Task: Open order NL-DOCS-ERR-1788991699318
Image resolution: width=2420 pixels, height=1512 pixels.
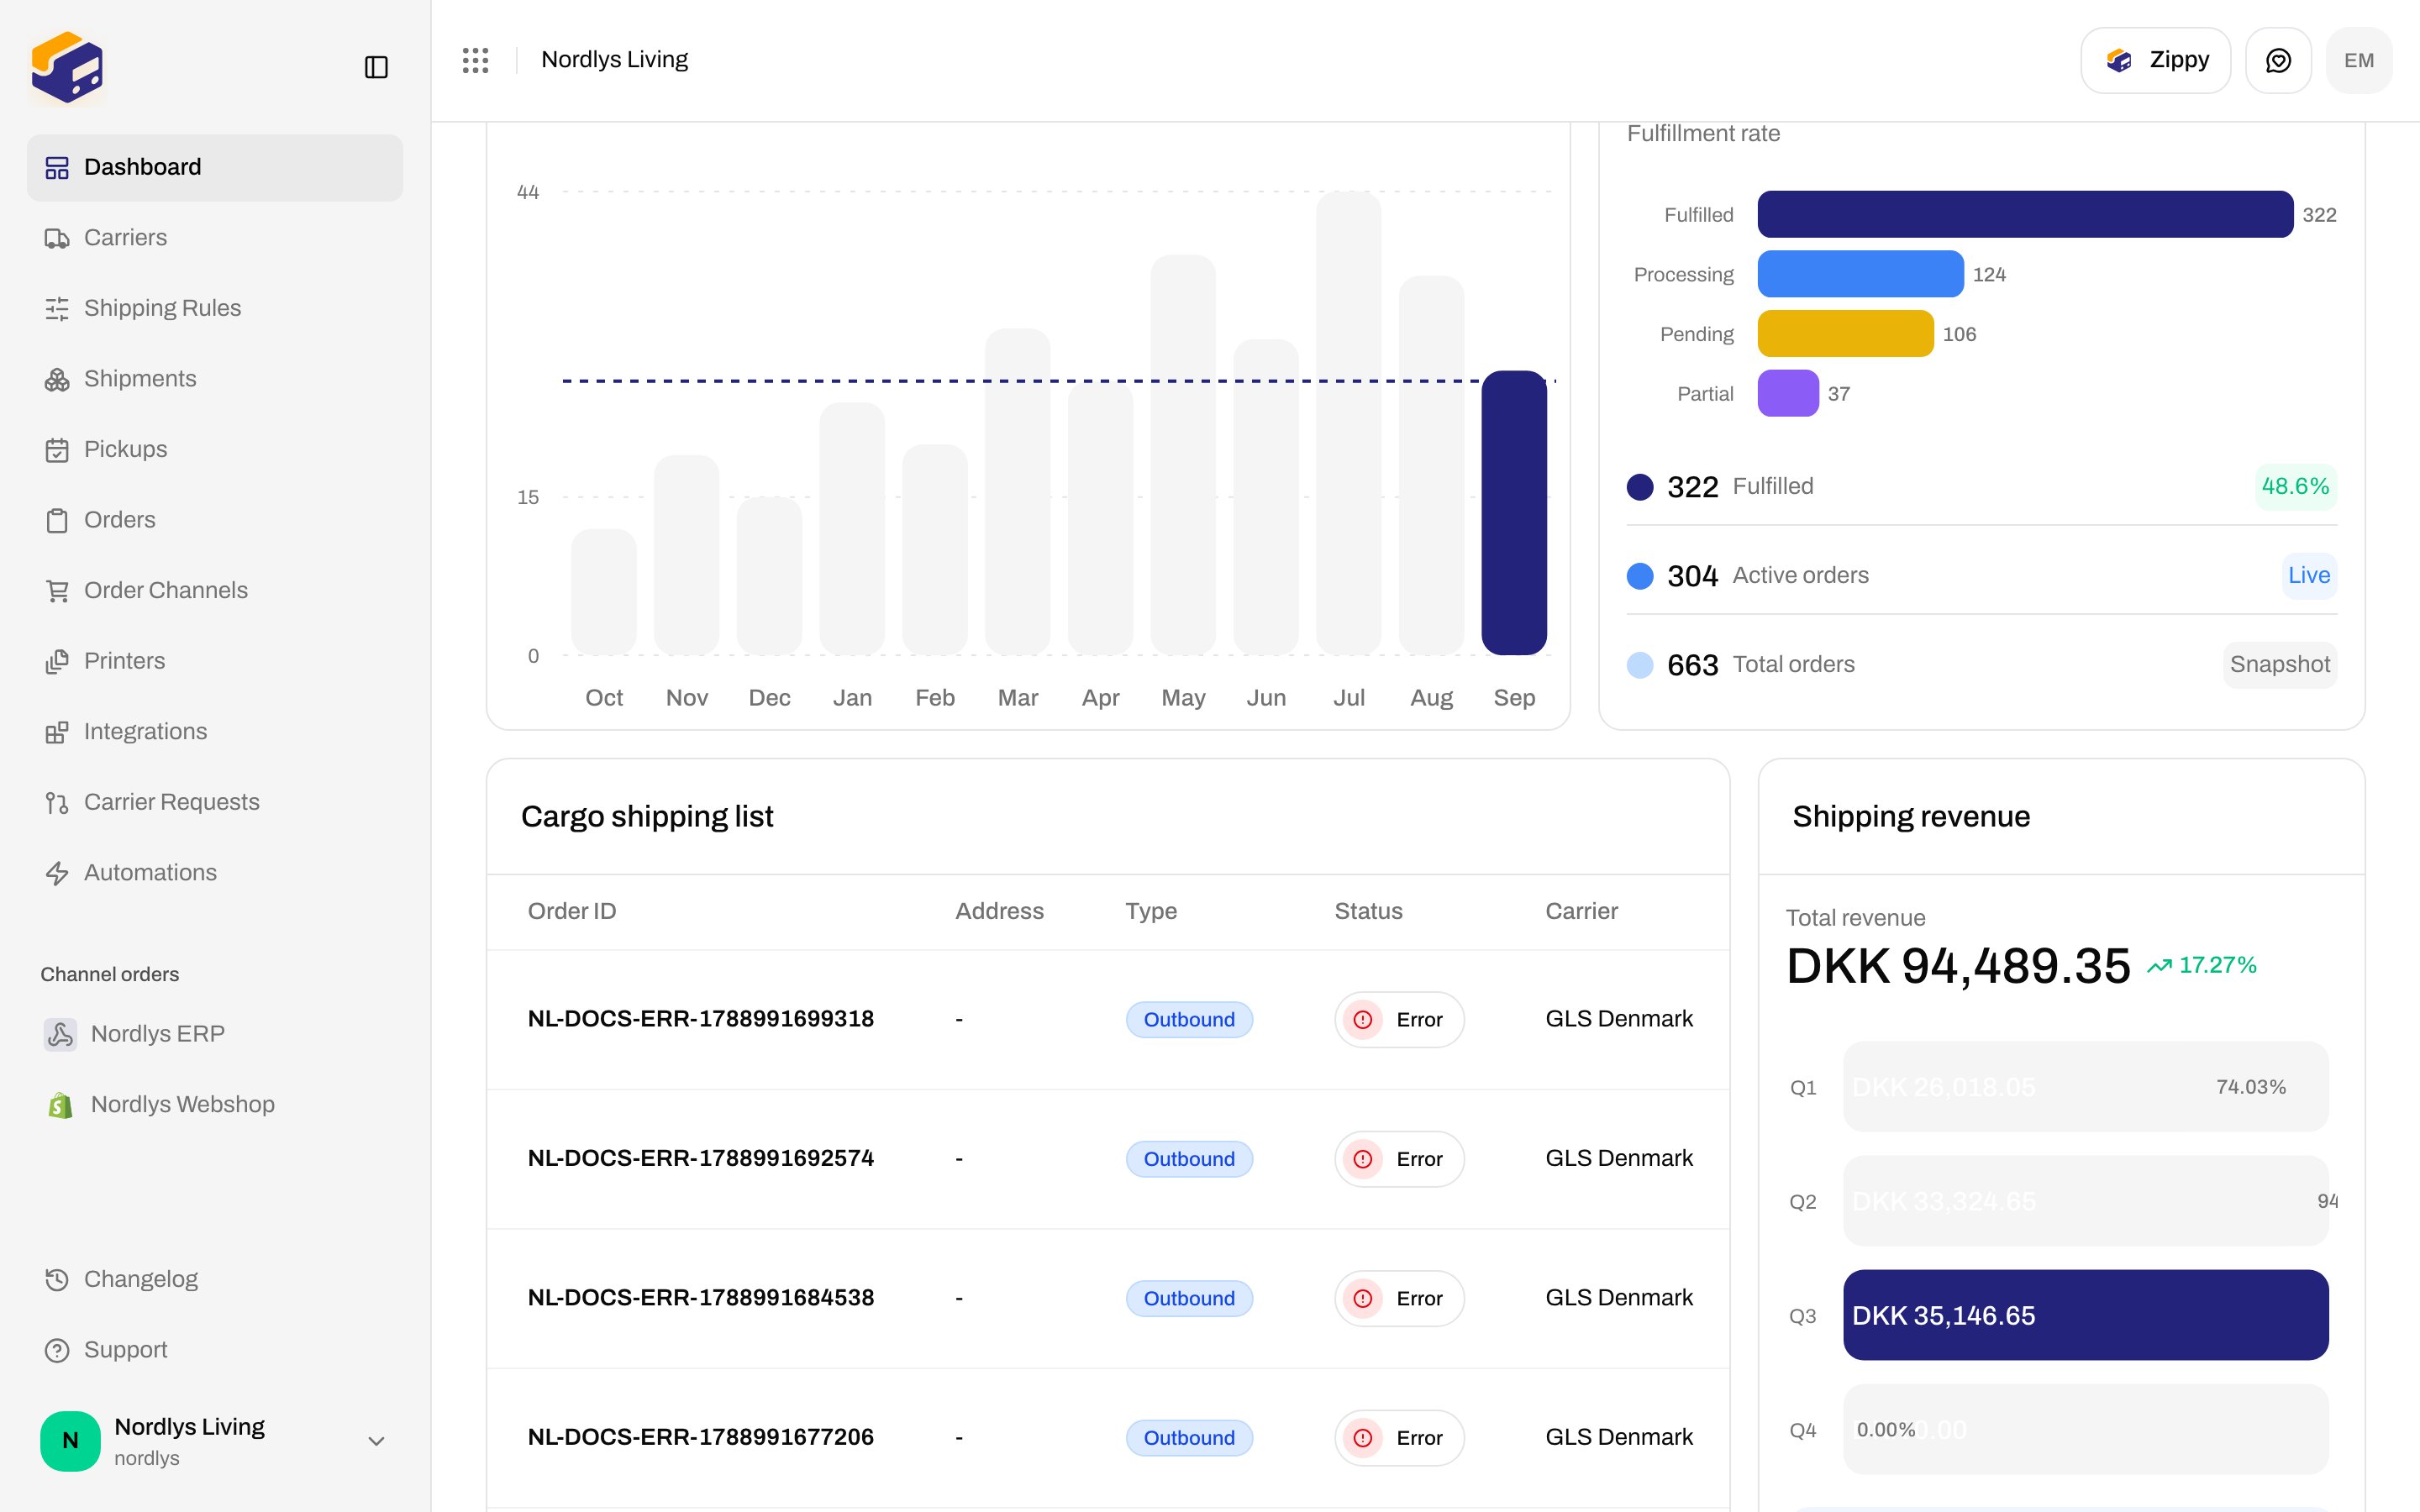Action: point(701,1019)
